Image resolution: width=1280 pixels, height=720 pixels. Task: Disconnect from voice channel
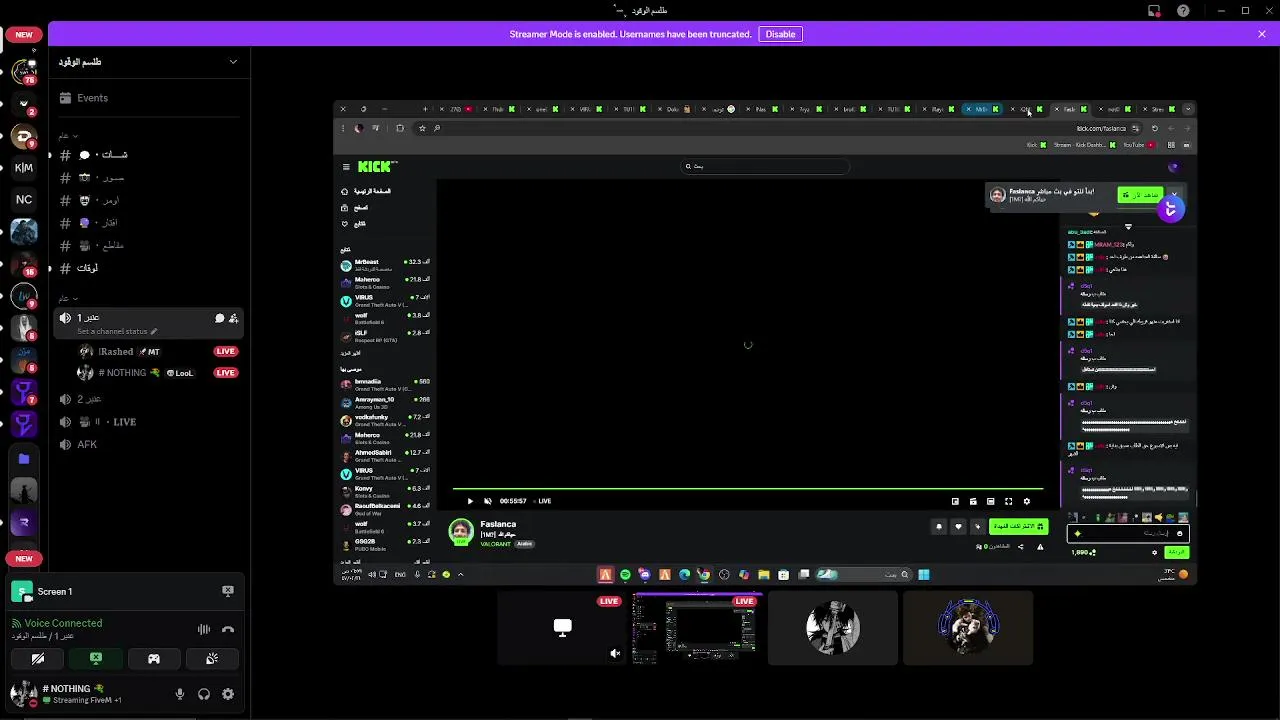(228, 629)
